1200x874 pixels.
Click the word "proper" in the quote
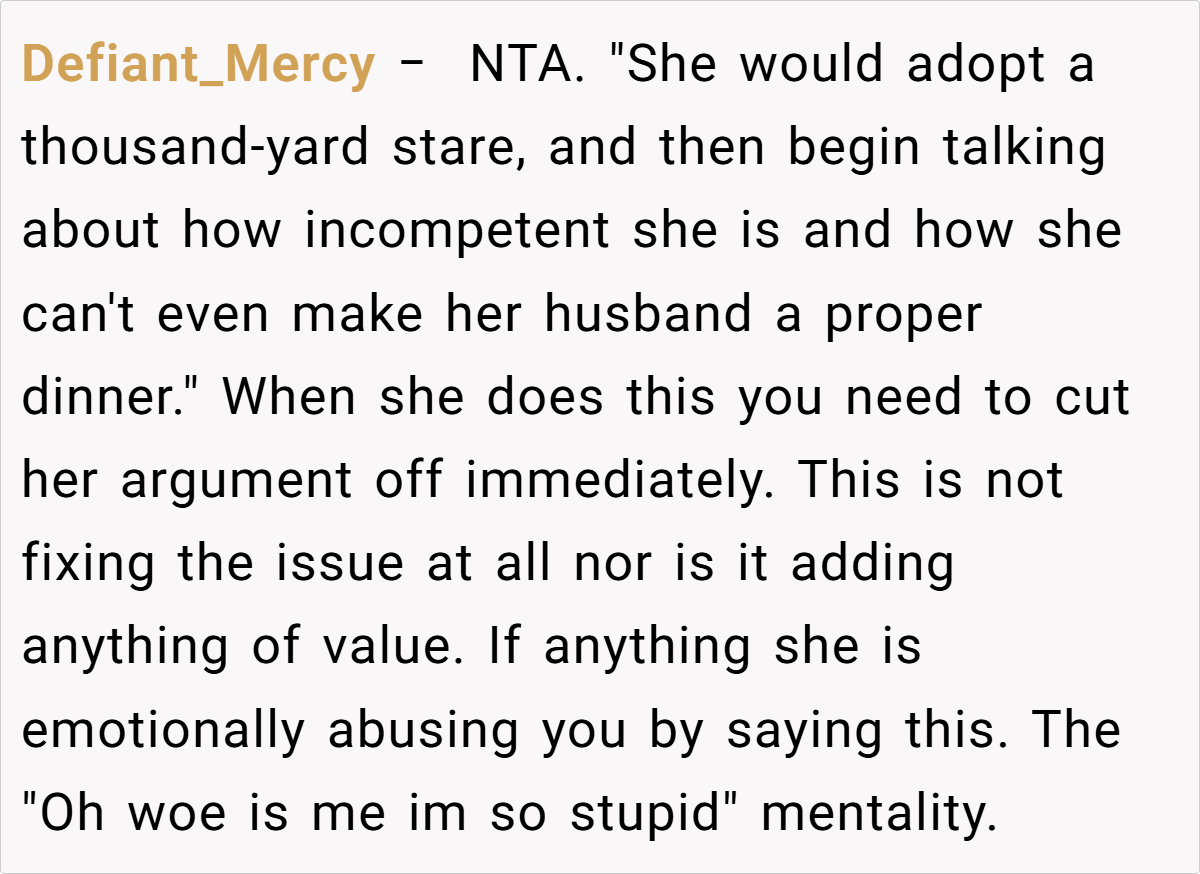coord(903,315)
